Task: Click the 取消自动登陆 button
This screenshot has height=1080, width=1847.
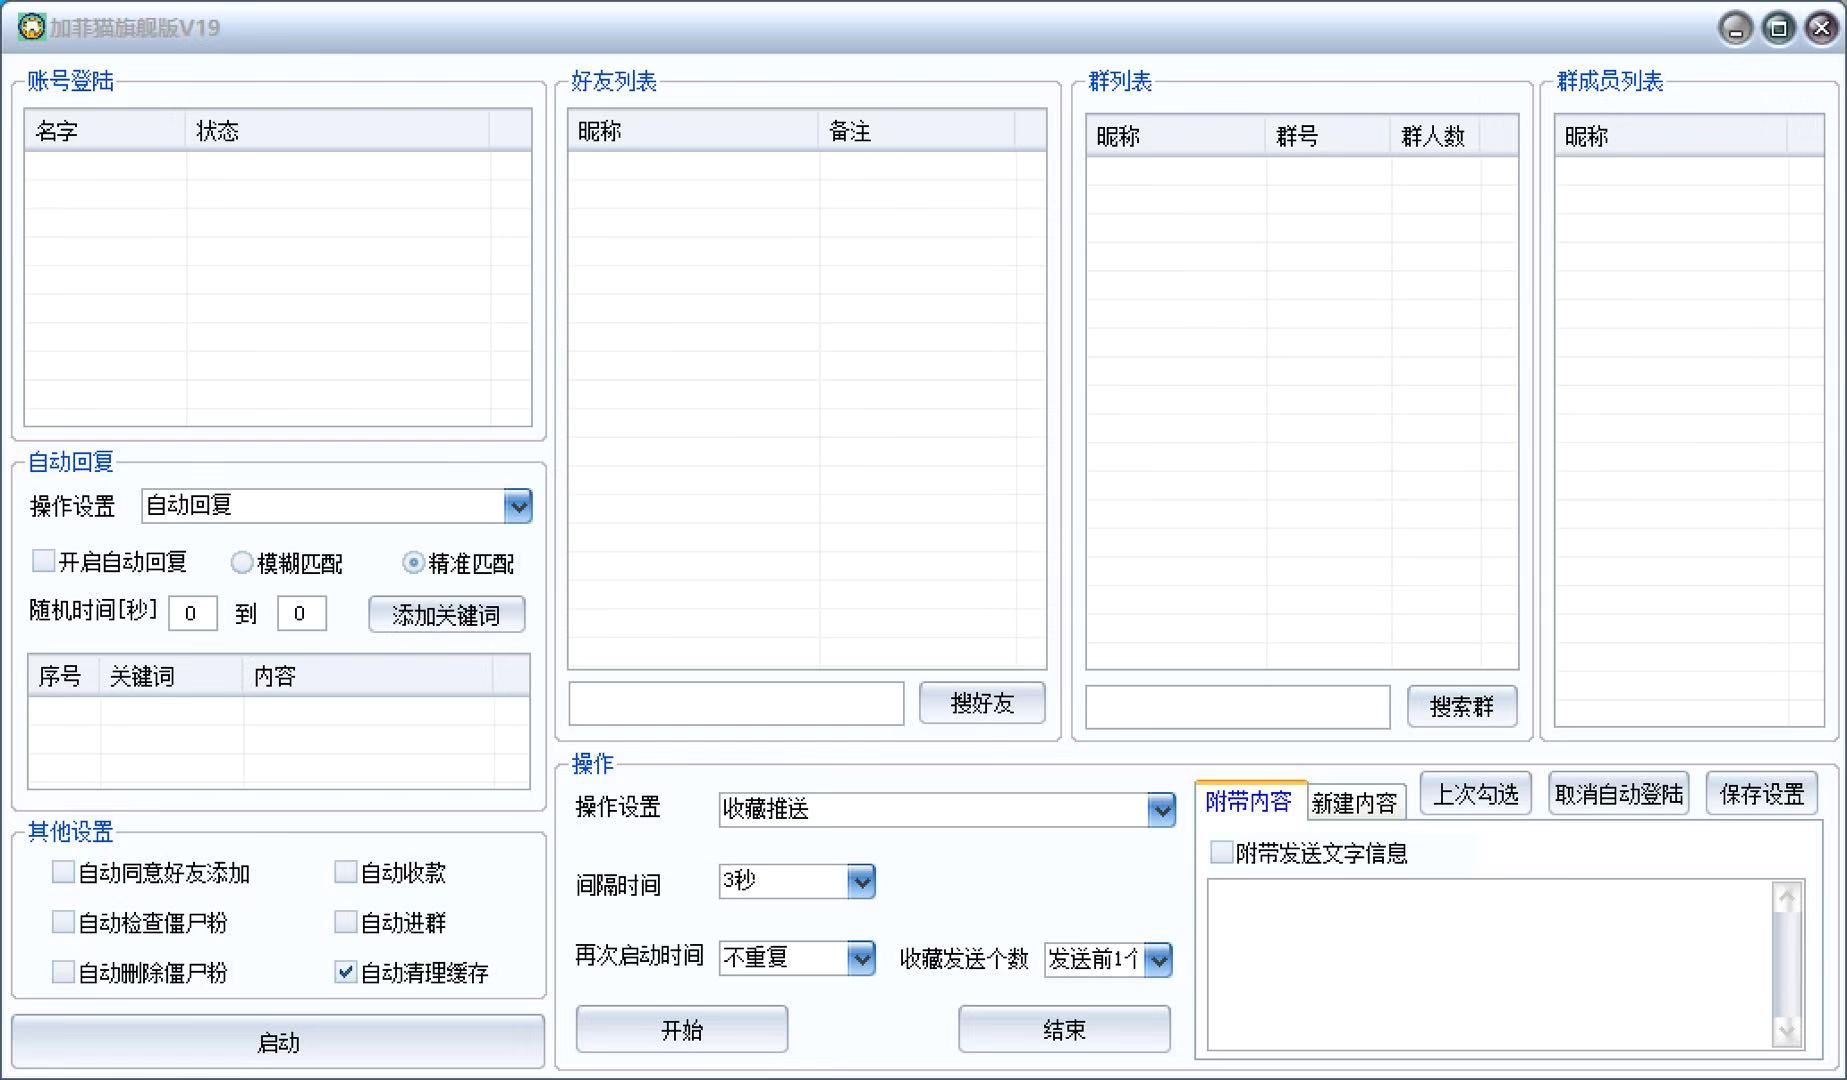Action: 1619,794
